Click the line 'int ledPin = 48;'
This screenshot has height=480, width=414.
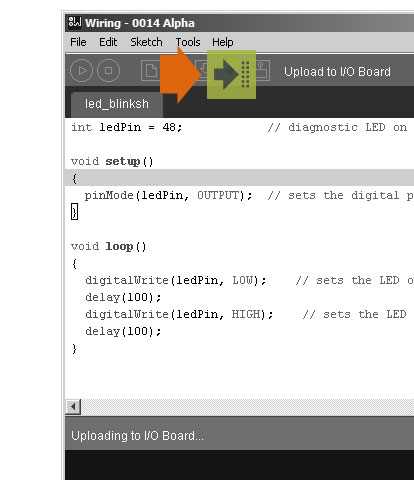coord(127,127)
